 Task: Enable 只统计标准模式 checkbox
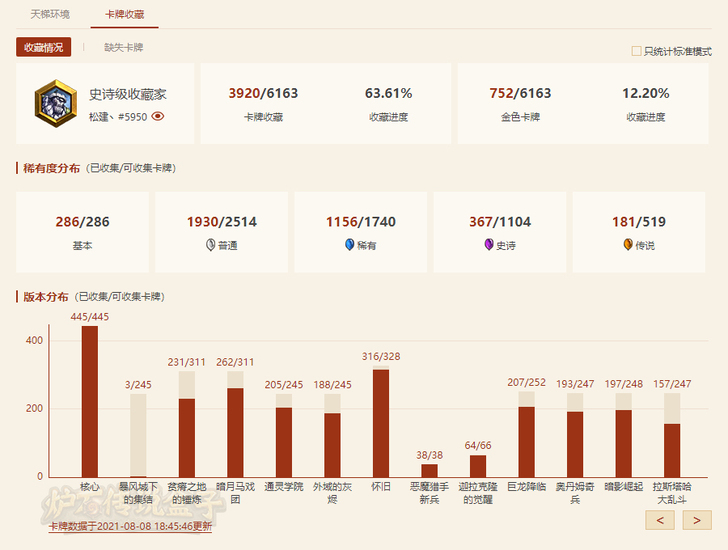pyautogui.click(x=637, y=51)
